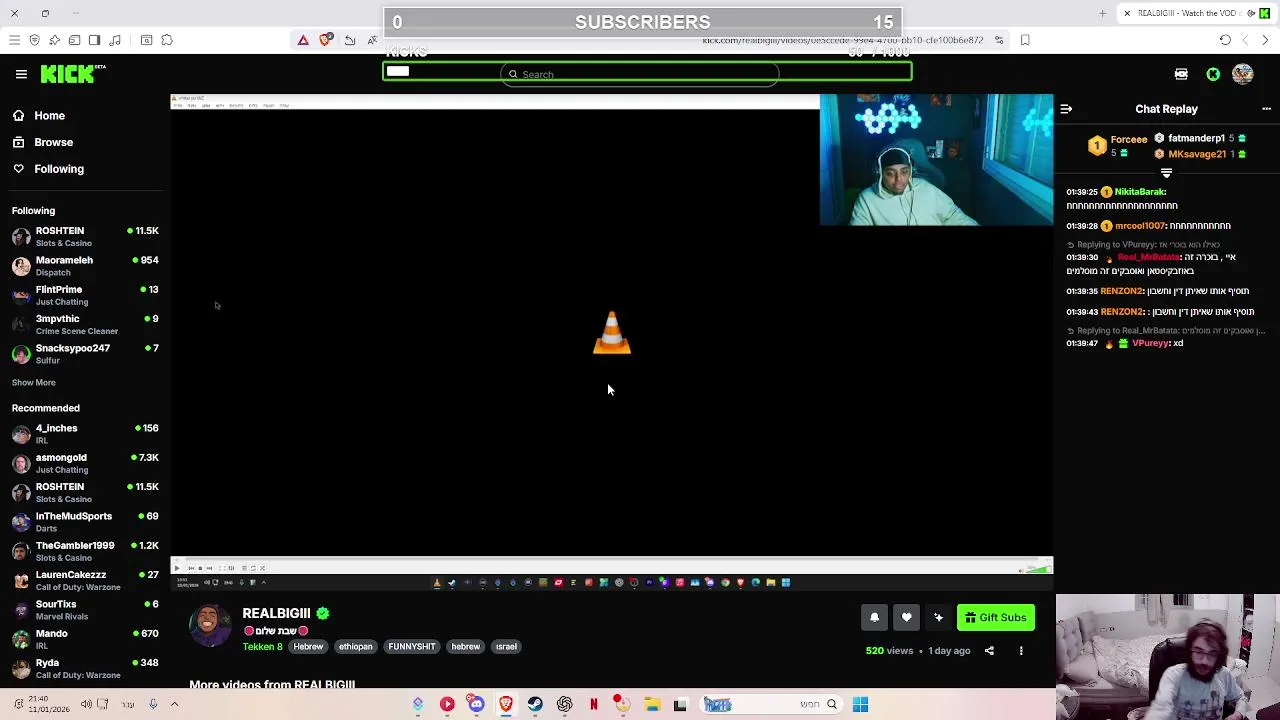Open Kick clips icon in header
Screen dimensions: 1280x720
pos(1181,74)
